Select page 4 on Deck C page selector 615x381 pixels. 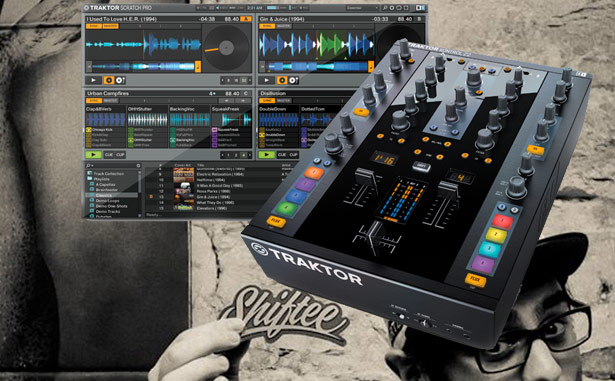[244, 155]
